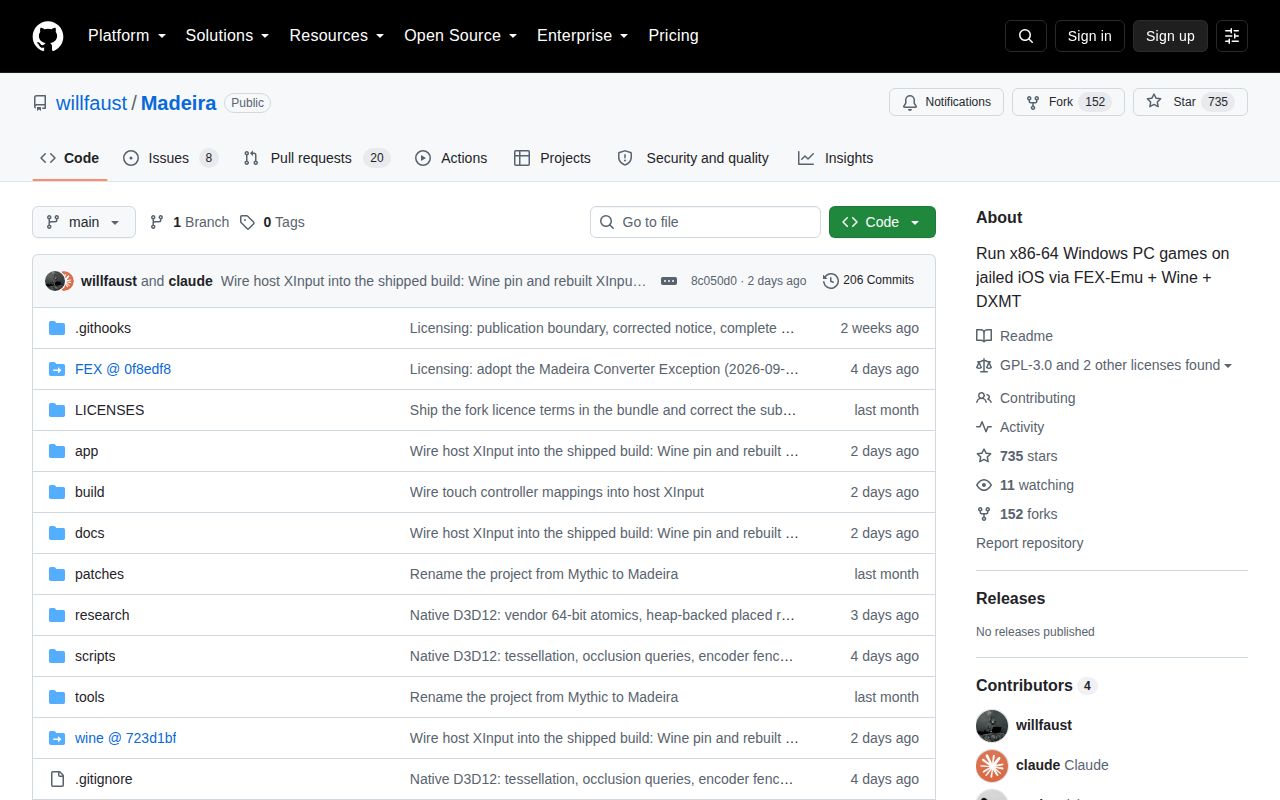Click the wine submodule folder icon
Screen dimensions: 1280x800
point(57,738)
